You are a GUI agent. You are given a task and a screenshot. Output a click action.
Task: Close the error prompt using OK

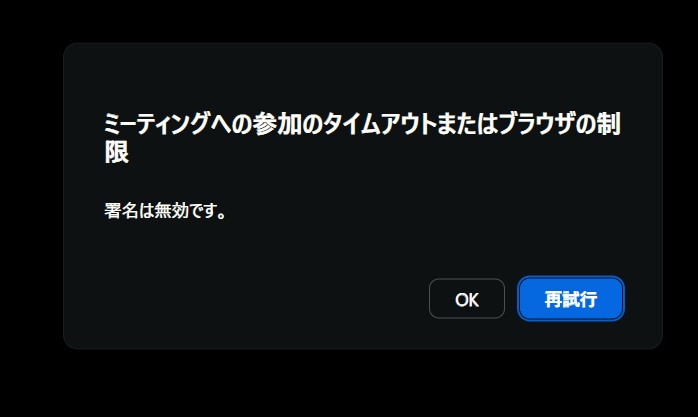pyautogui.click(x=467, y=299)
